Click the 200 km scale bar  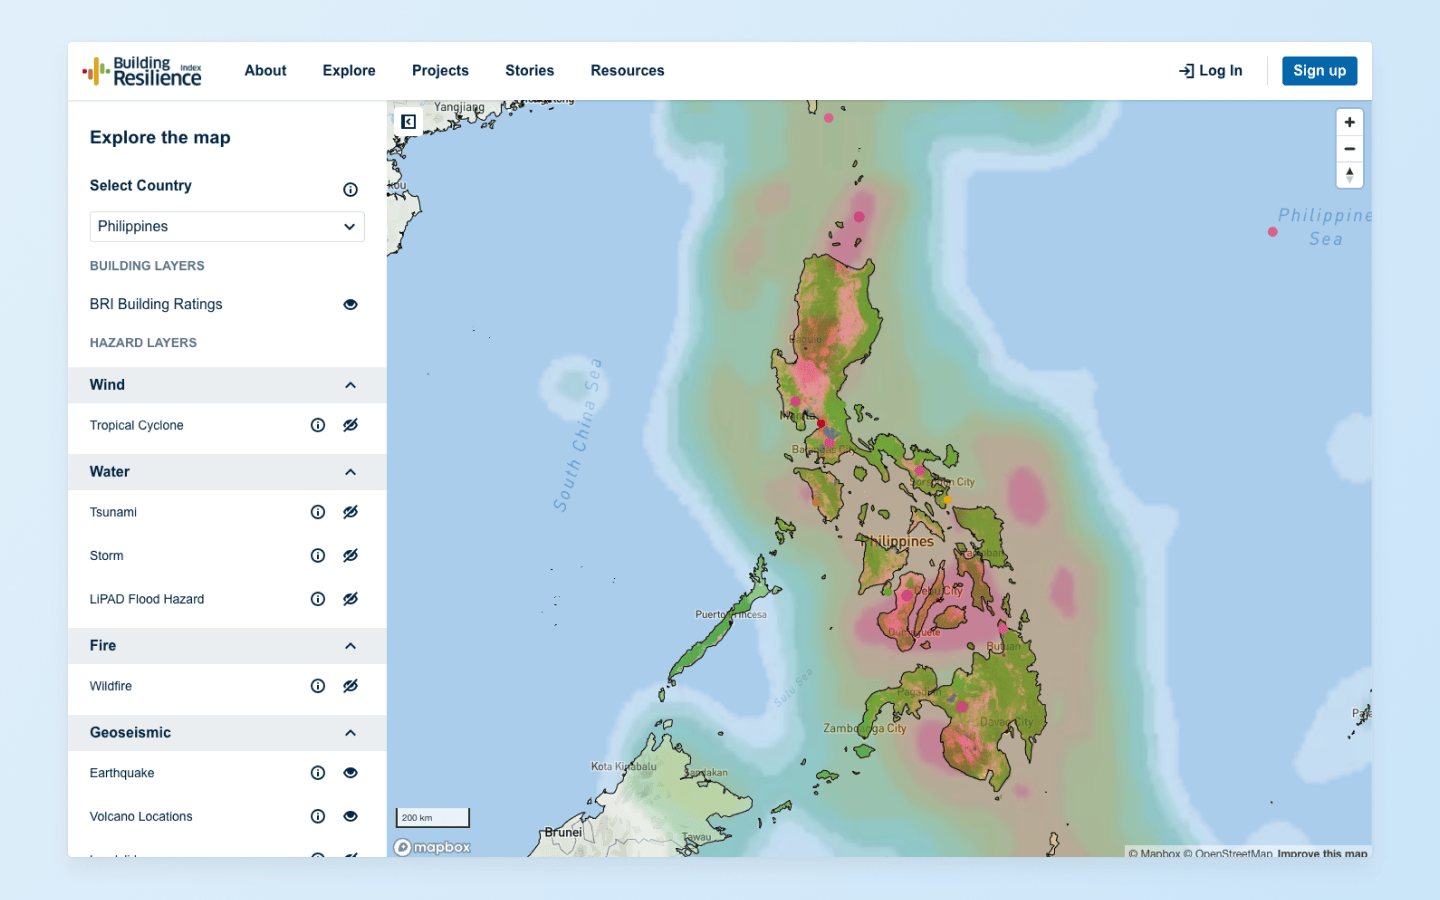tap(432, 817)
